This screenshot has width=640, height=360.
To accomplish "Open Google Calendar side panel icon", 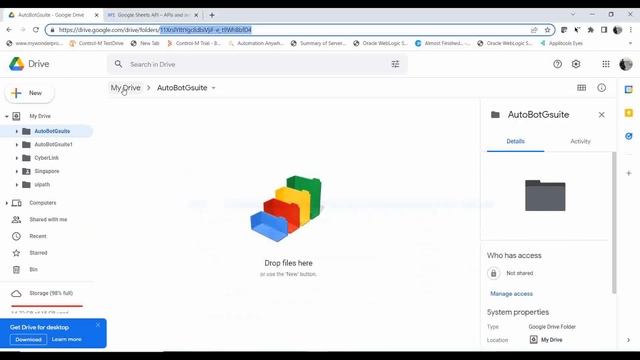I will [x=629, y=89].
